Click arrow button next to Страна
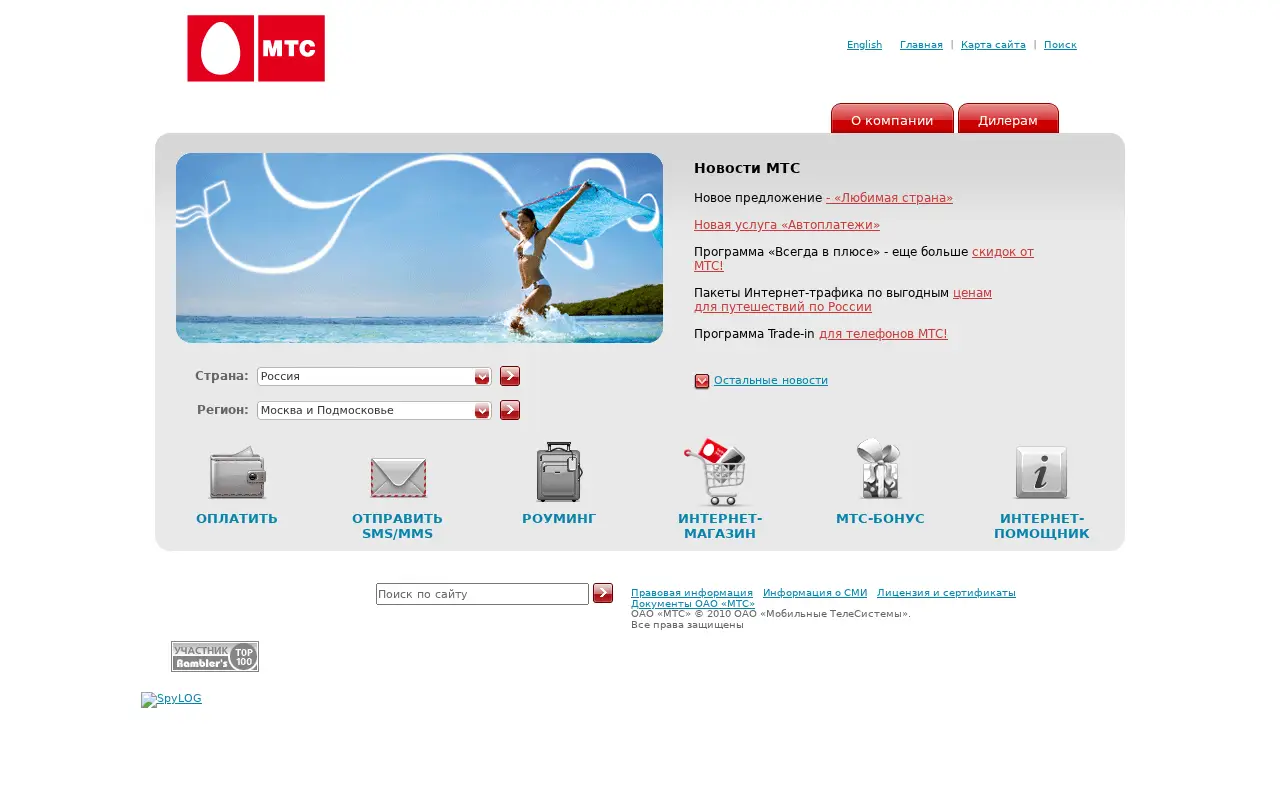 tap(510, 376)
